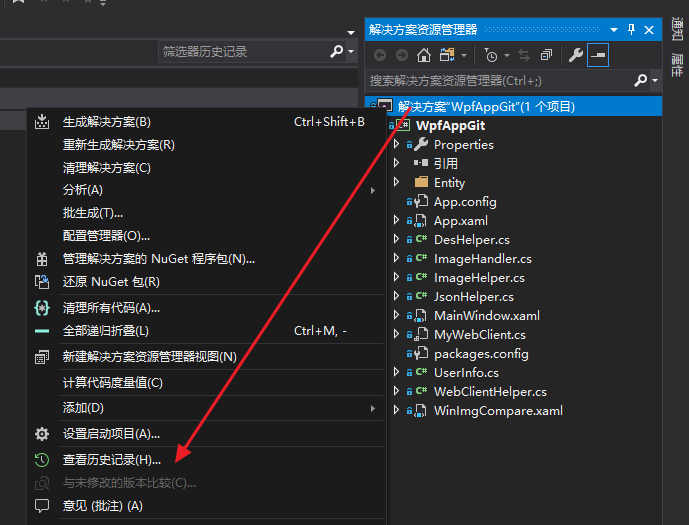Open Solution Explorer window position menu arrow
Viewport: 689px width, 525px height.
tap(613, 30)
